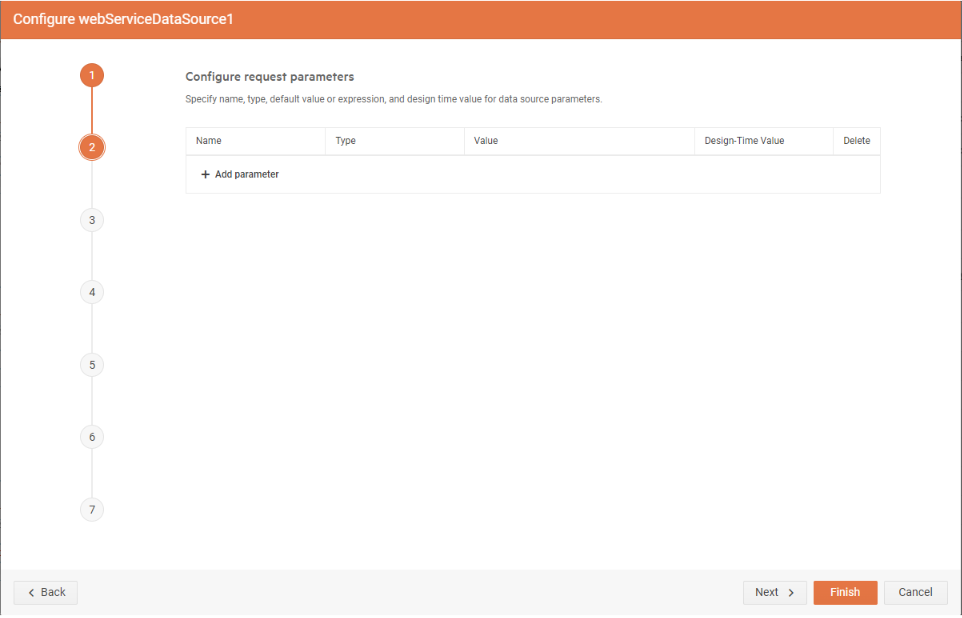962x618 pixels.
Task: Cancel the data source configuration
Action: (x=915, y=592)
